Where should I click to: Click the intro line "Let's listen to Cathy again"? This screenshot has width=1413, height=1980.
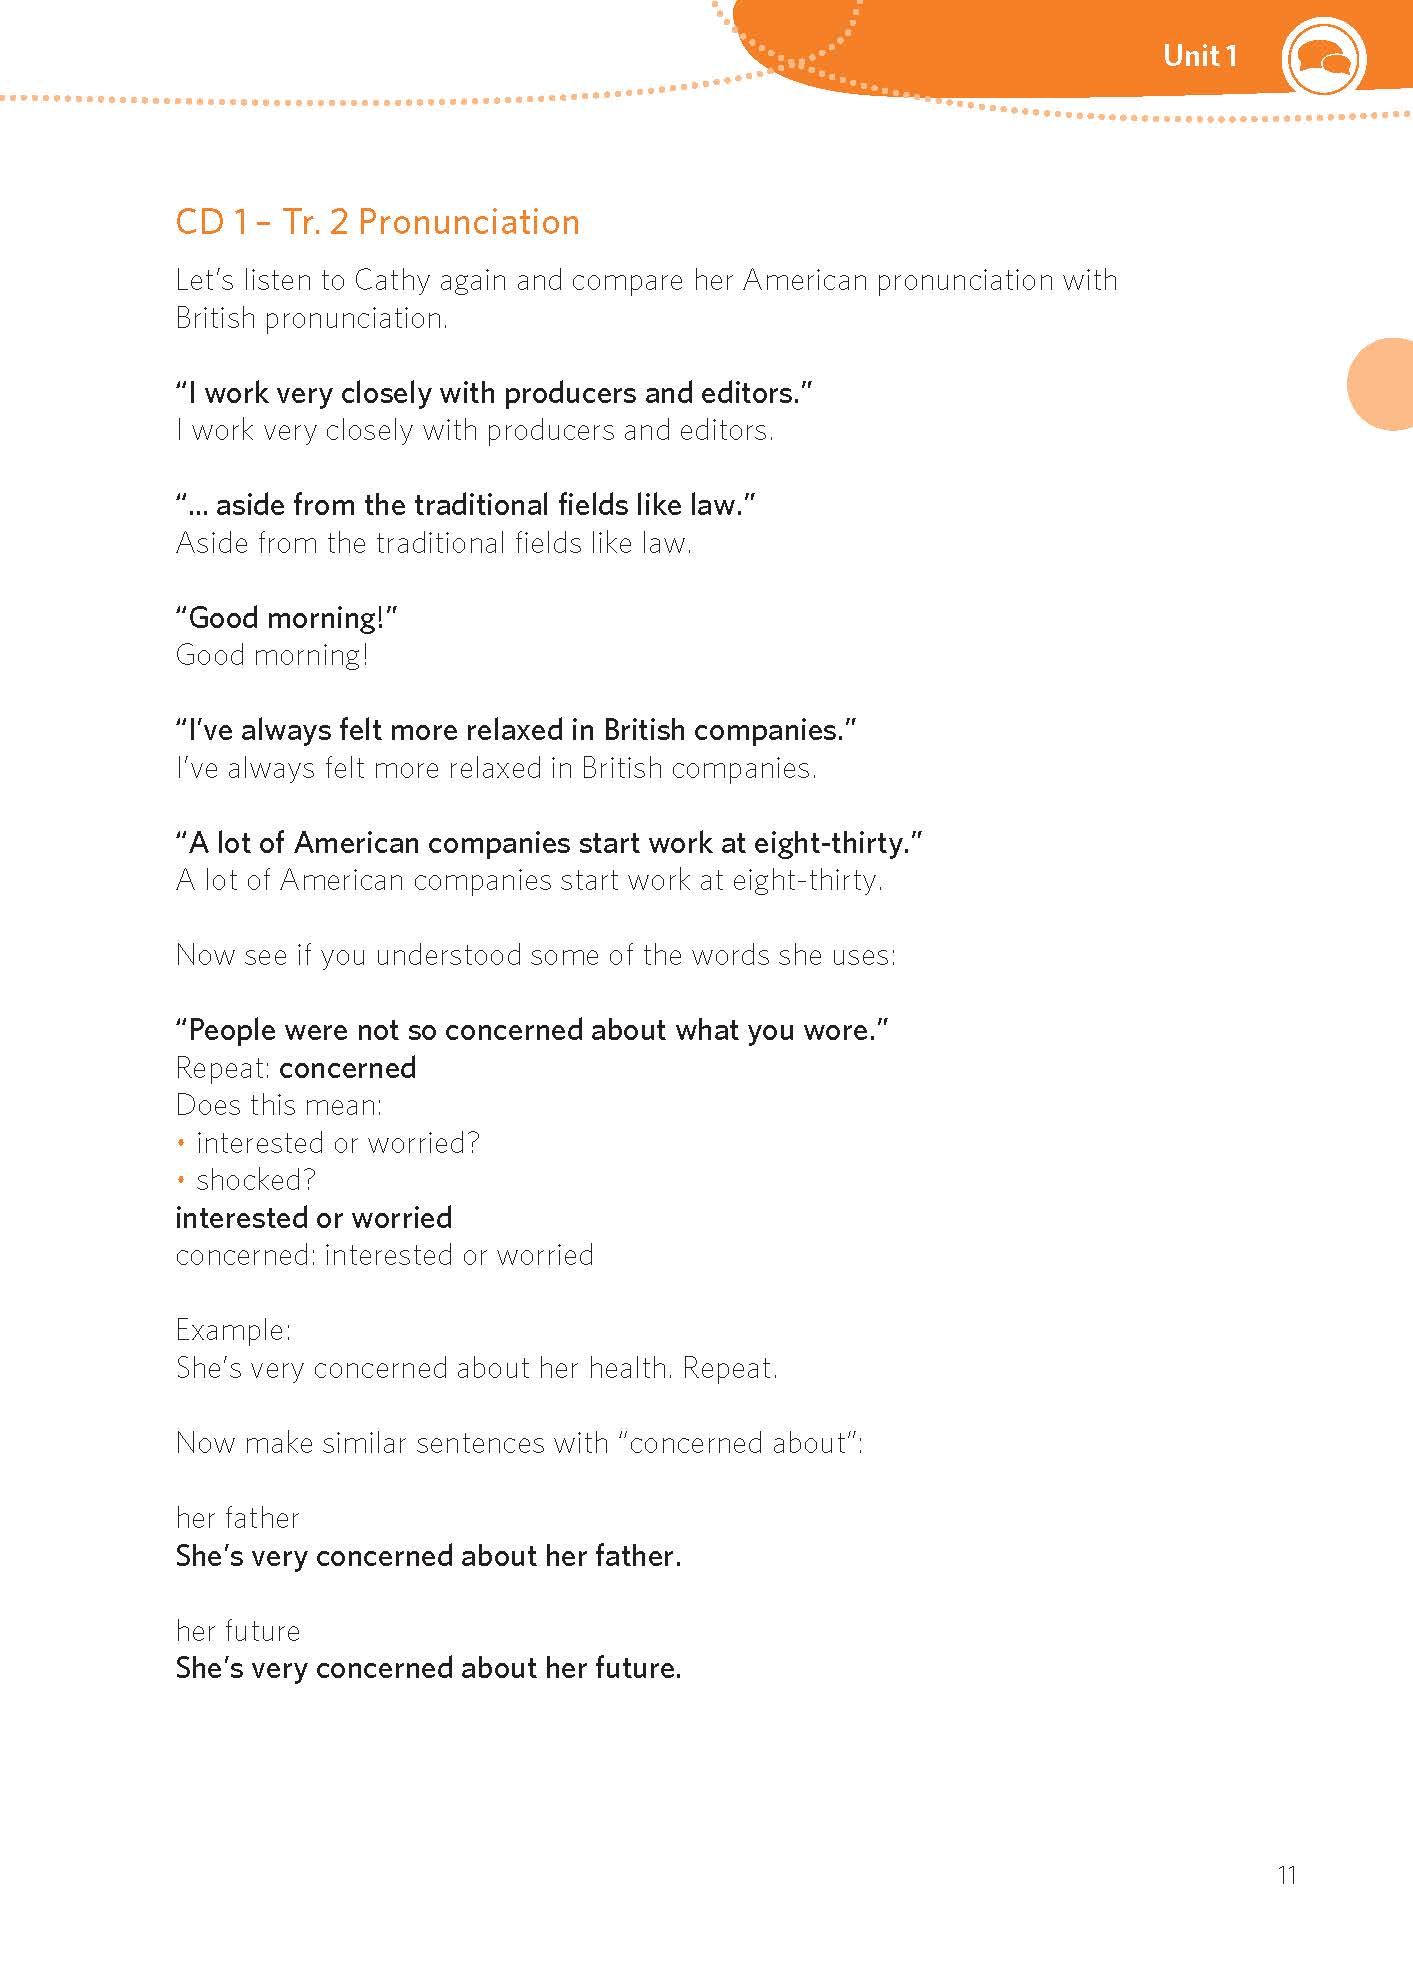point(645,280)
